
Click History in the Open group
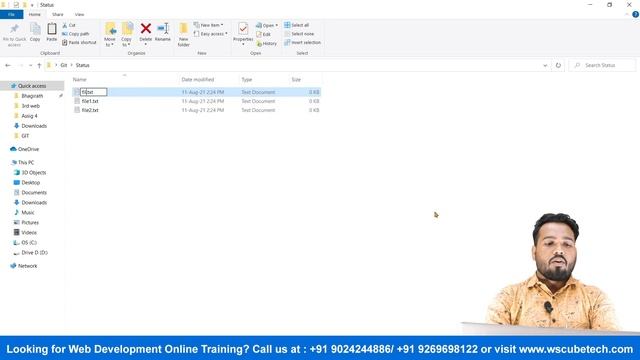(267, 43)
